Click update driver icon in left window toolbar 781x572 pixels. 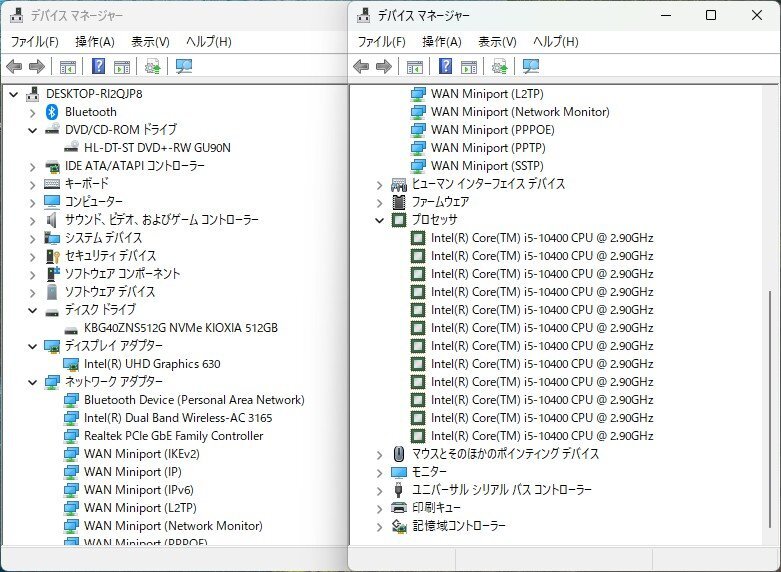point(152,66)
